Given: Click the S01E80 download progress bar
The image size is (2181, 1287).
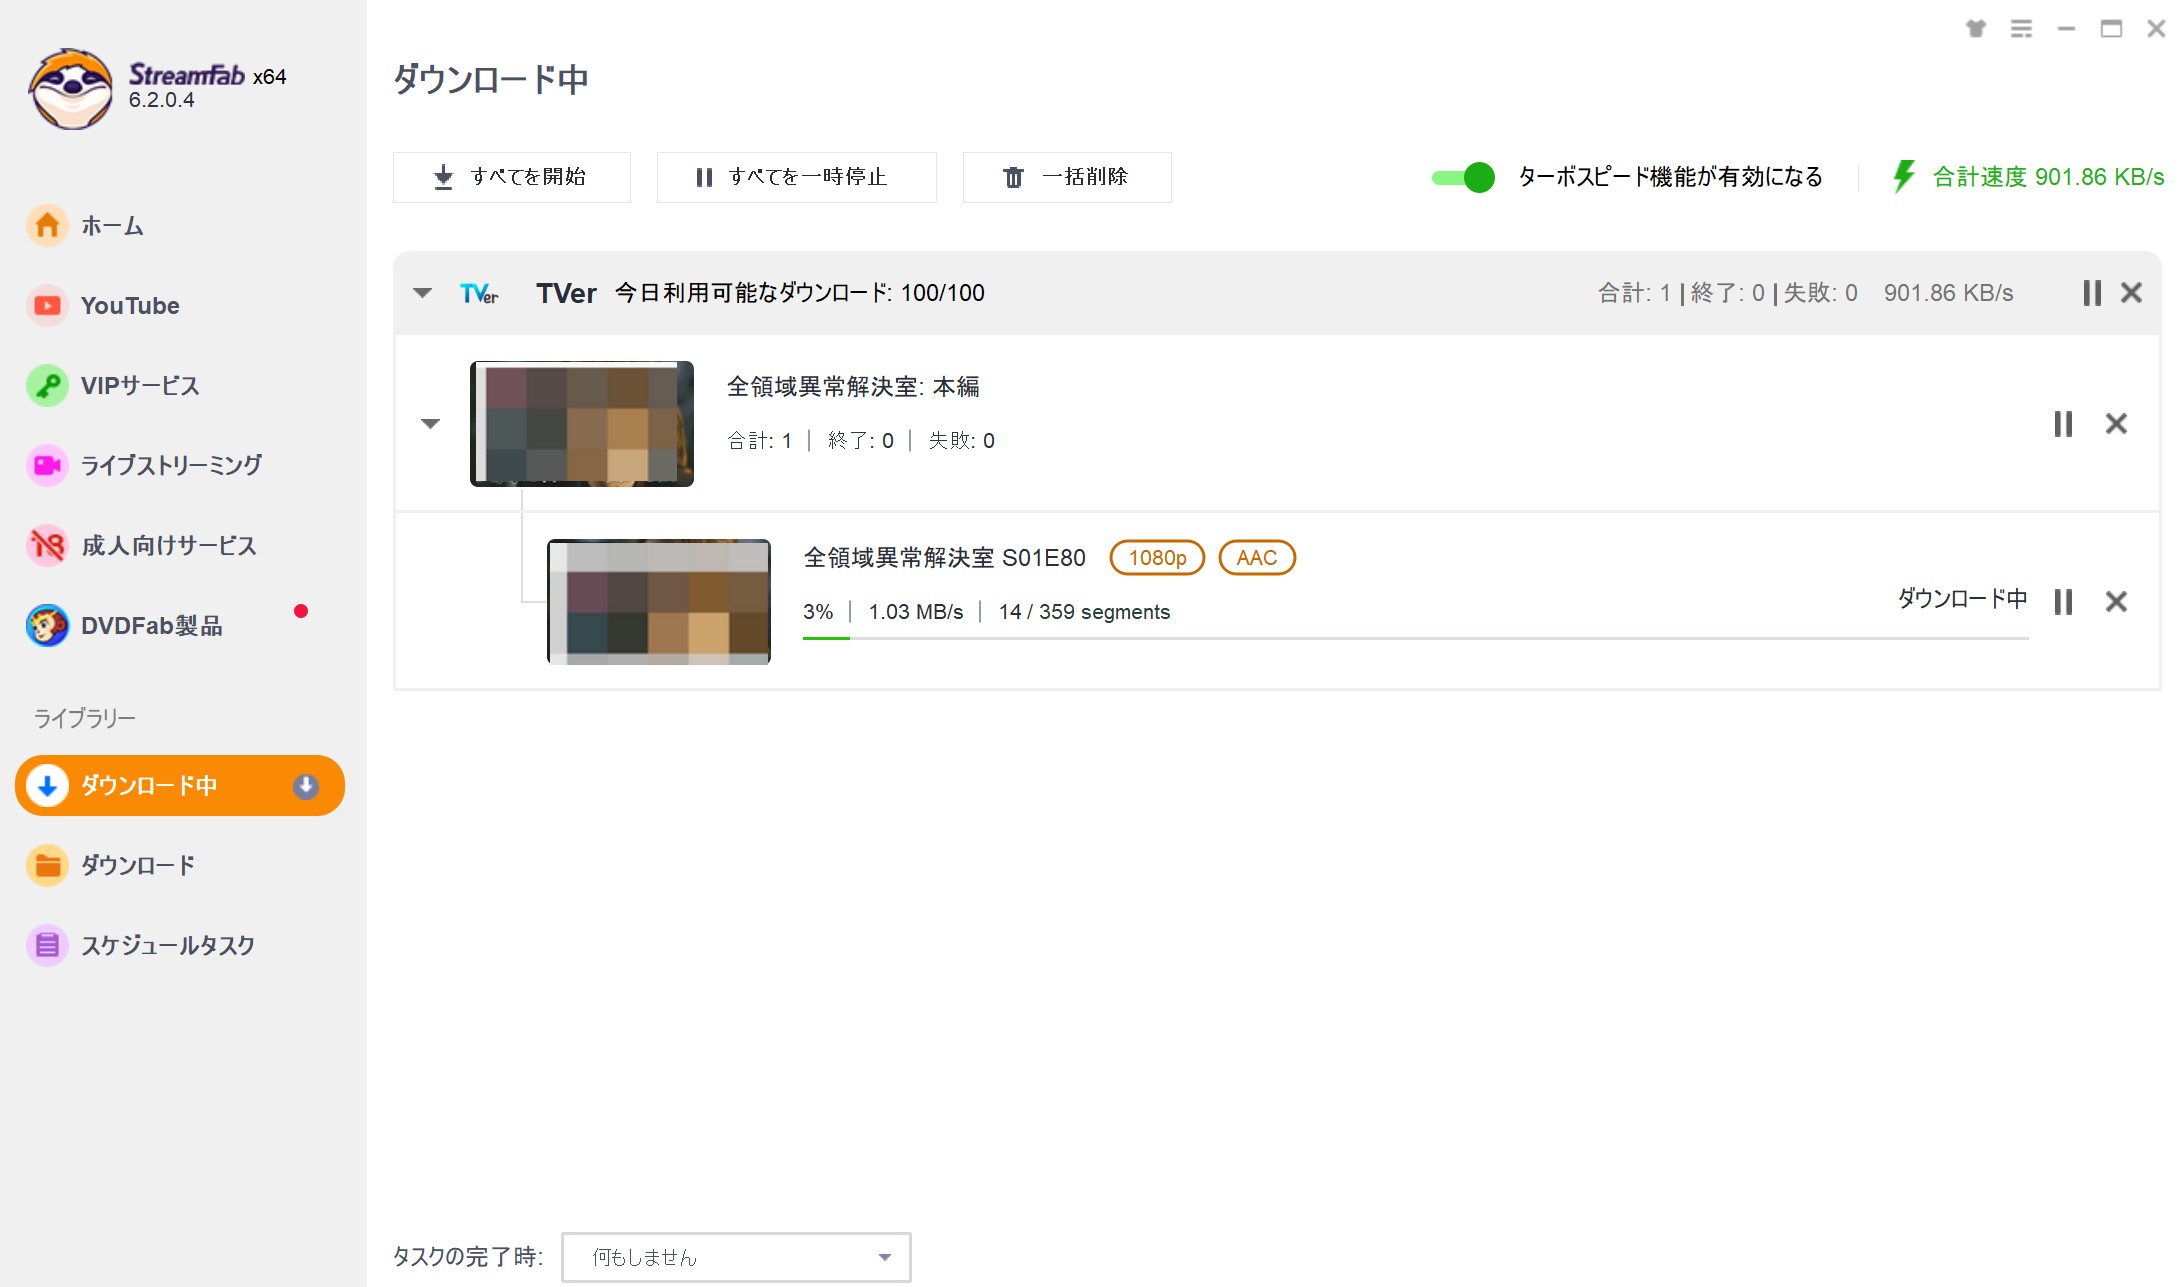Looking at the screenshot, I should point(1416,638).
